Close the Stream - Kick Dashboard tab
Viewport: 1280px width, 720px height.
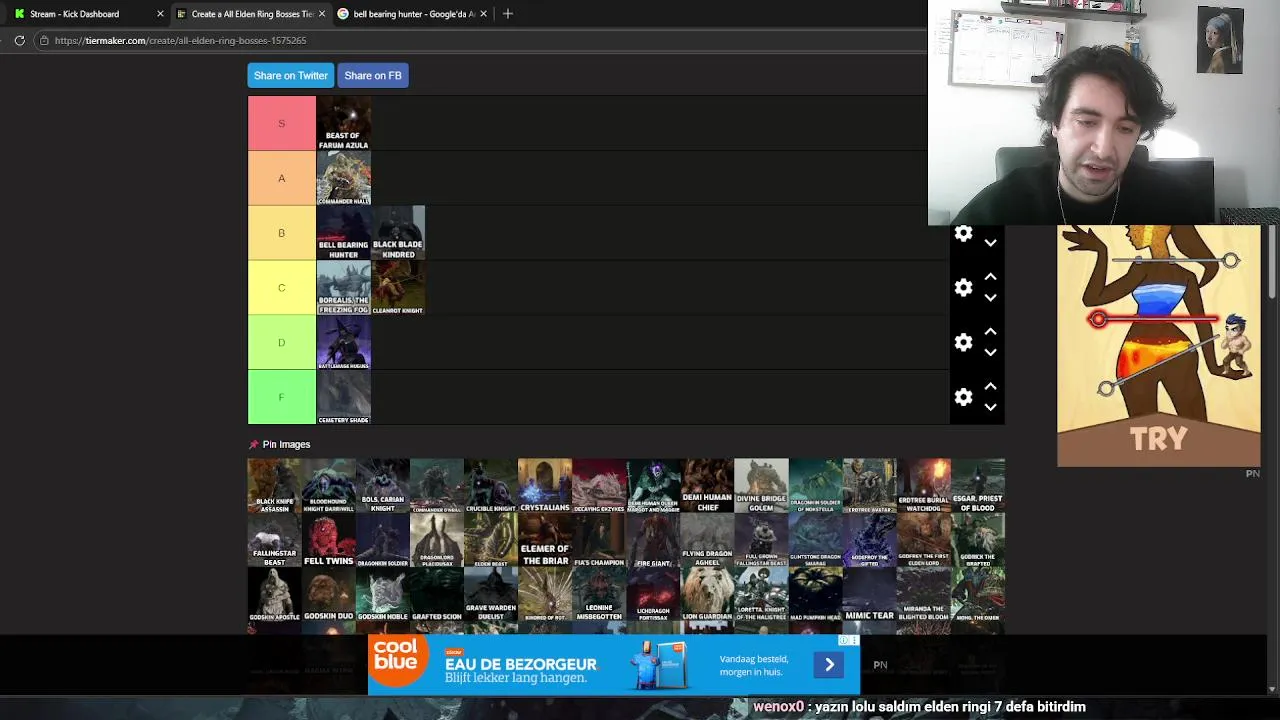(160, 14)
